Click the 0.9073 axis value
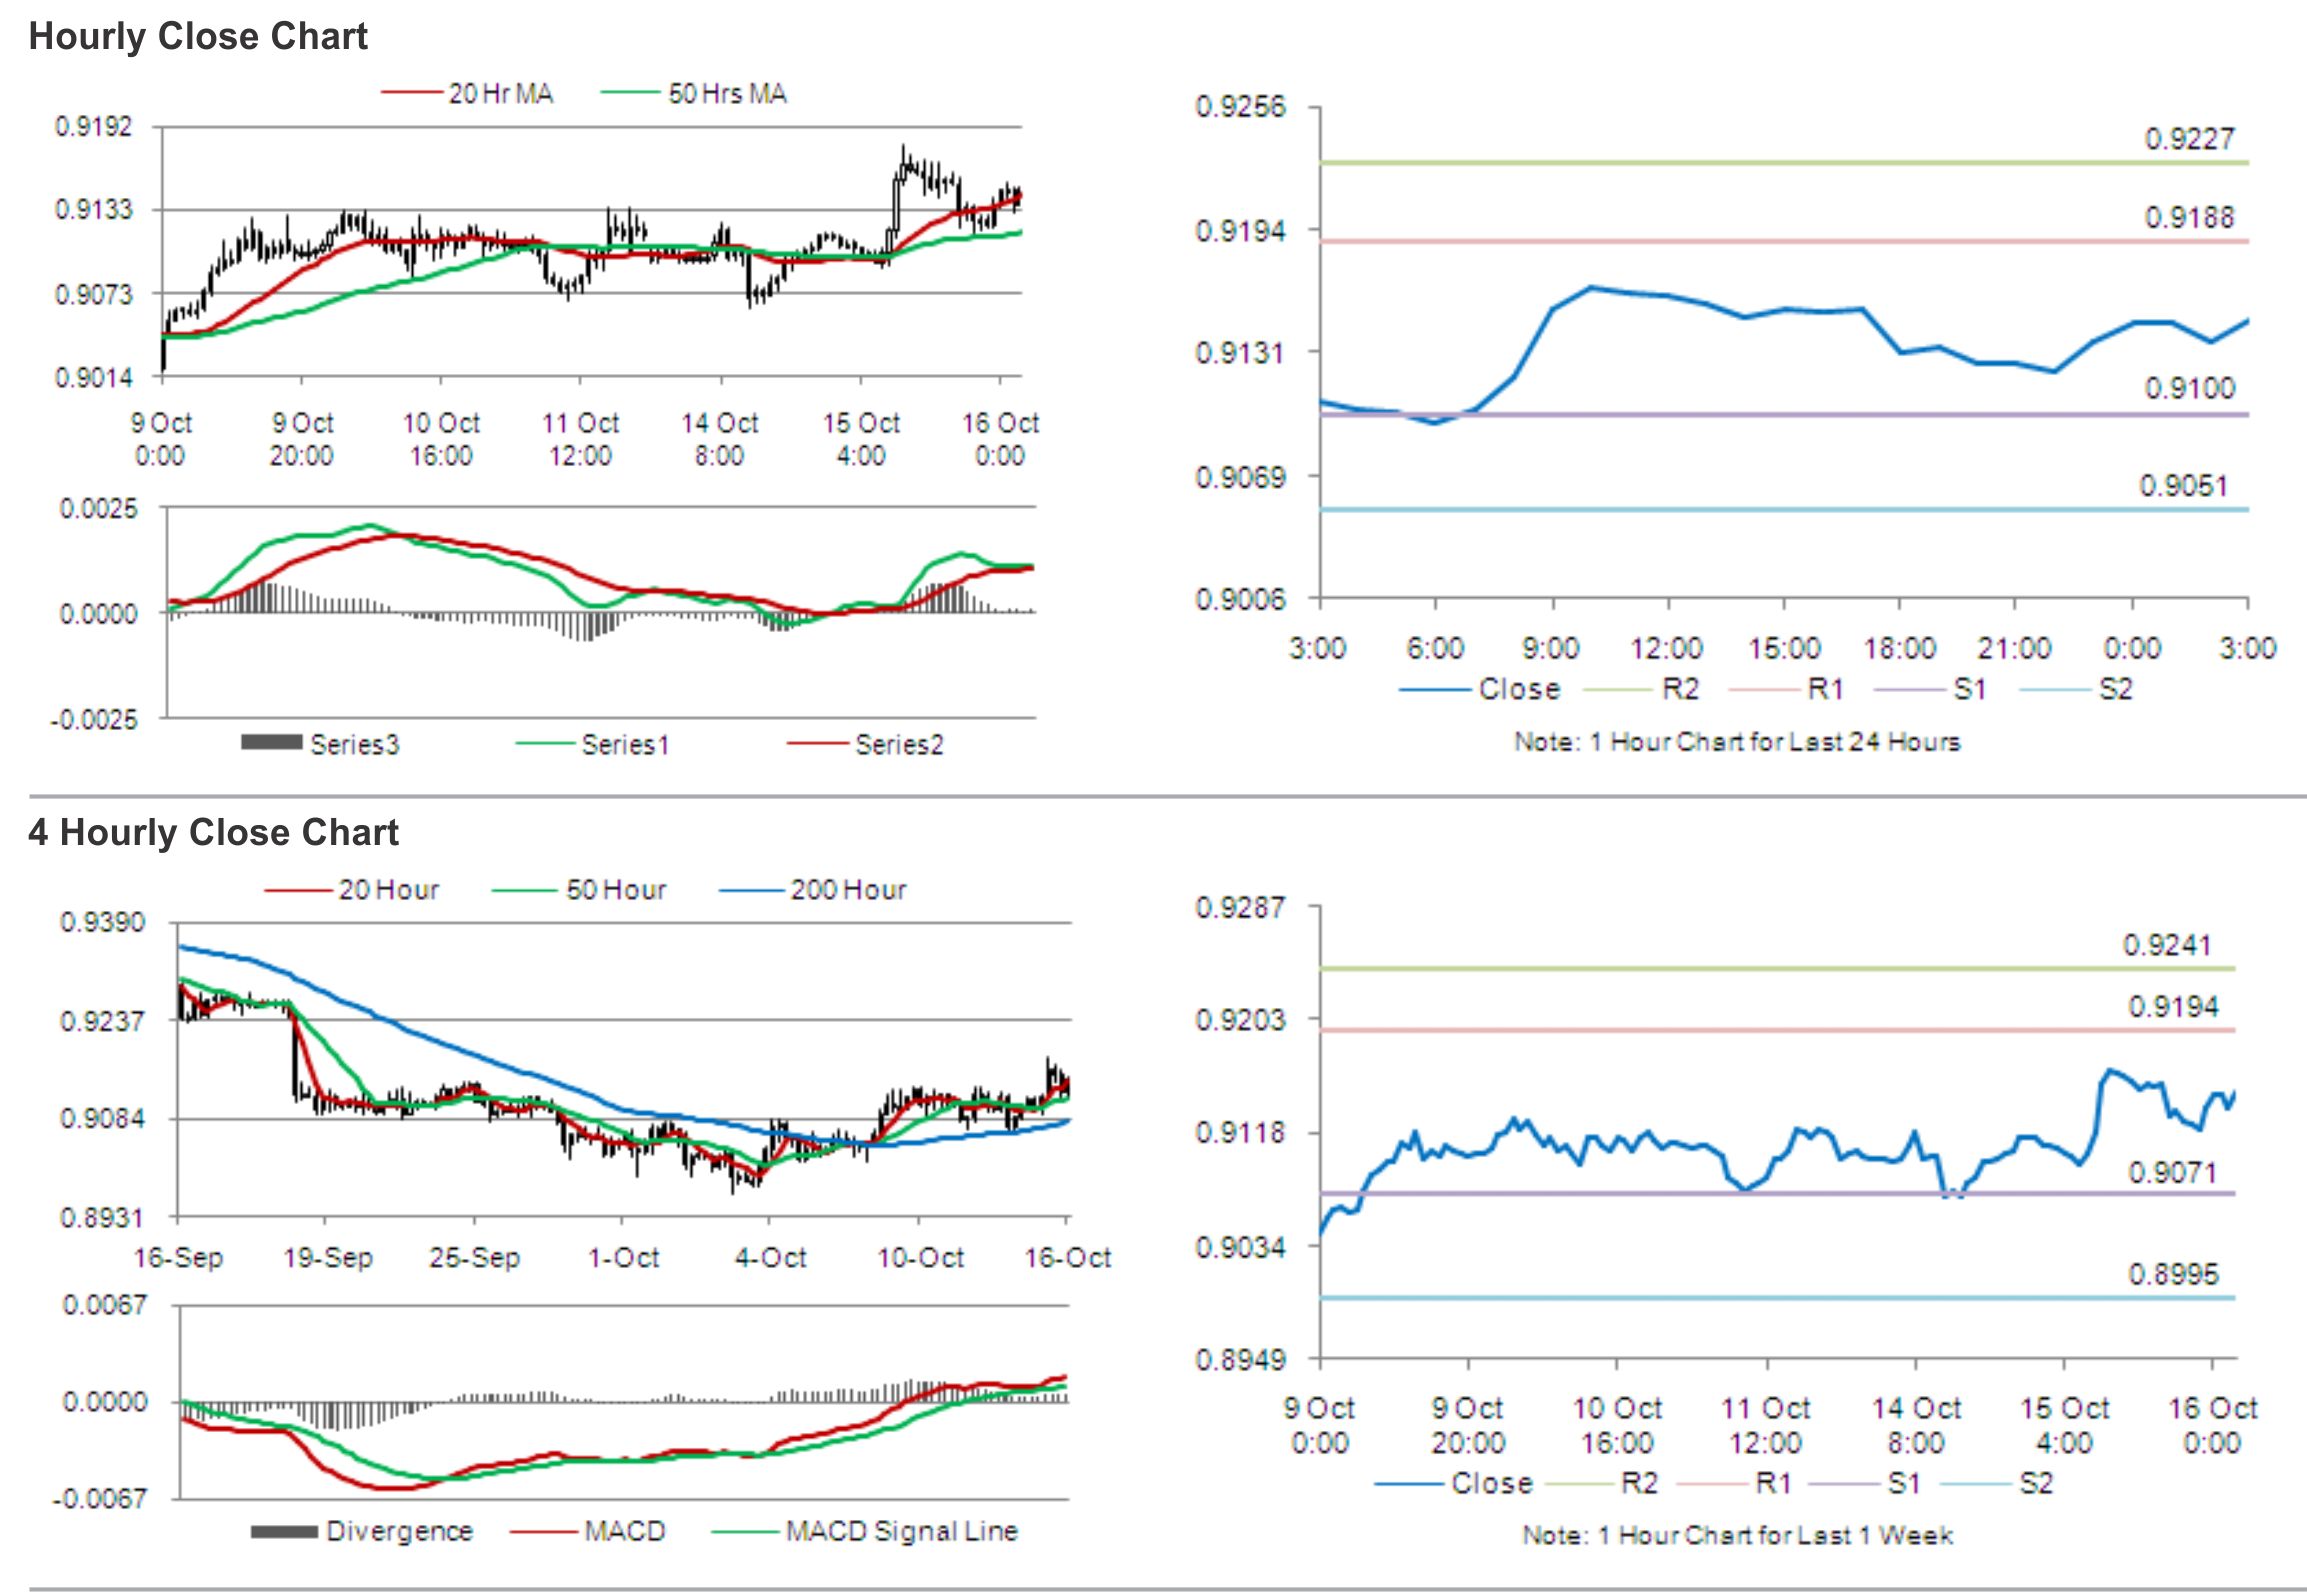2307x1592 pixels. click(x=93, y=294)
